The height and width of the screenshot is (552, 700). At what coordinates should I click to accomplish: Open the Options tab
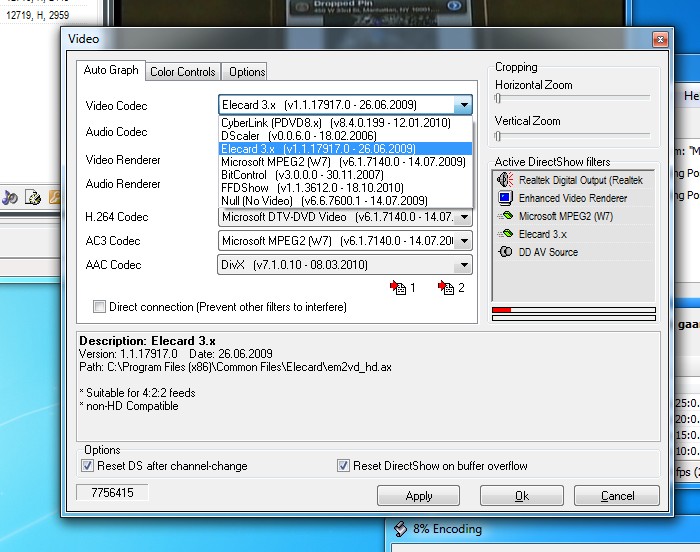[x=247, y=72]
